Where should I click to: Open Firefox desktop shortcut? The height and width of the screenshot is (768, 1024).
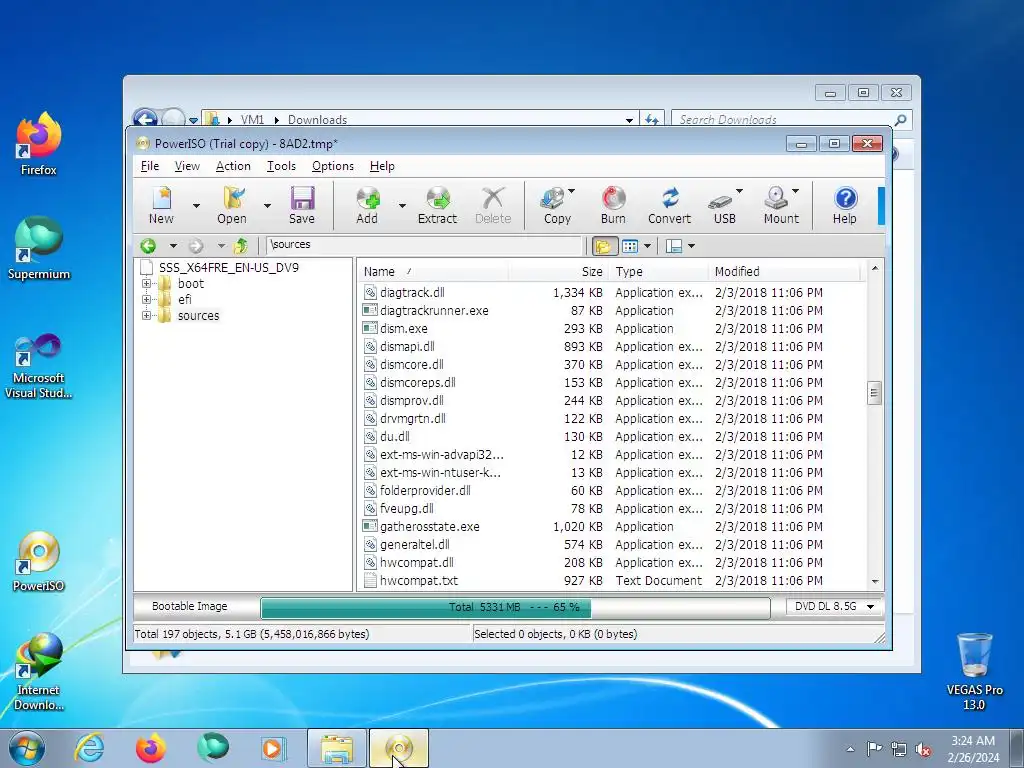(x=39, y=144)
